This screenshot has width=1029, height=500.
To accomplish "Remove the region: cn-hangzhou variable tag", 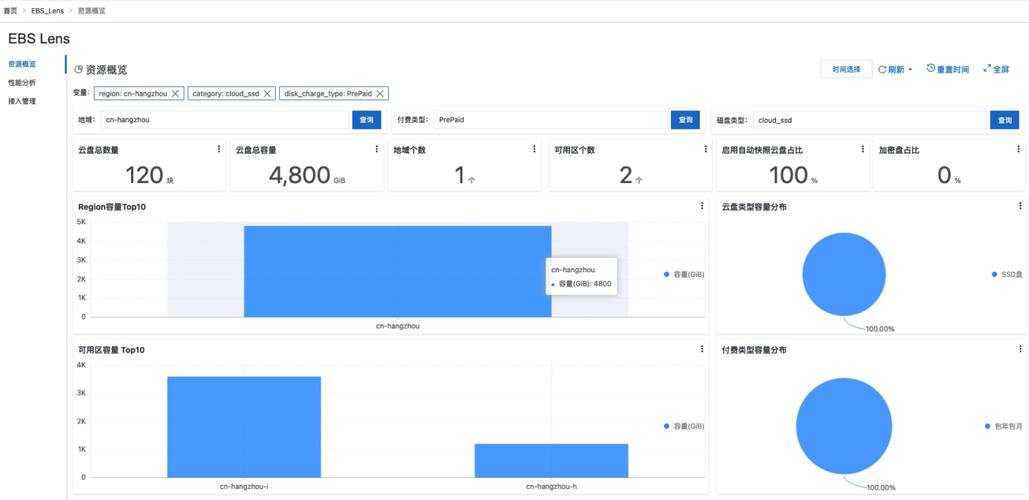I will click(x=176, y=93).
